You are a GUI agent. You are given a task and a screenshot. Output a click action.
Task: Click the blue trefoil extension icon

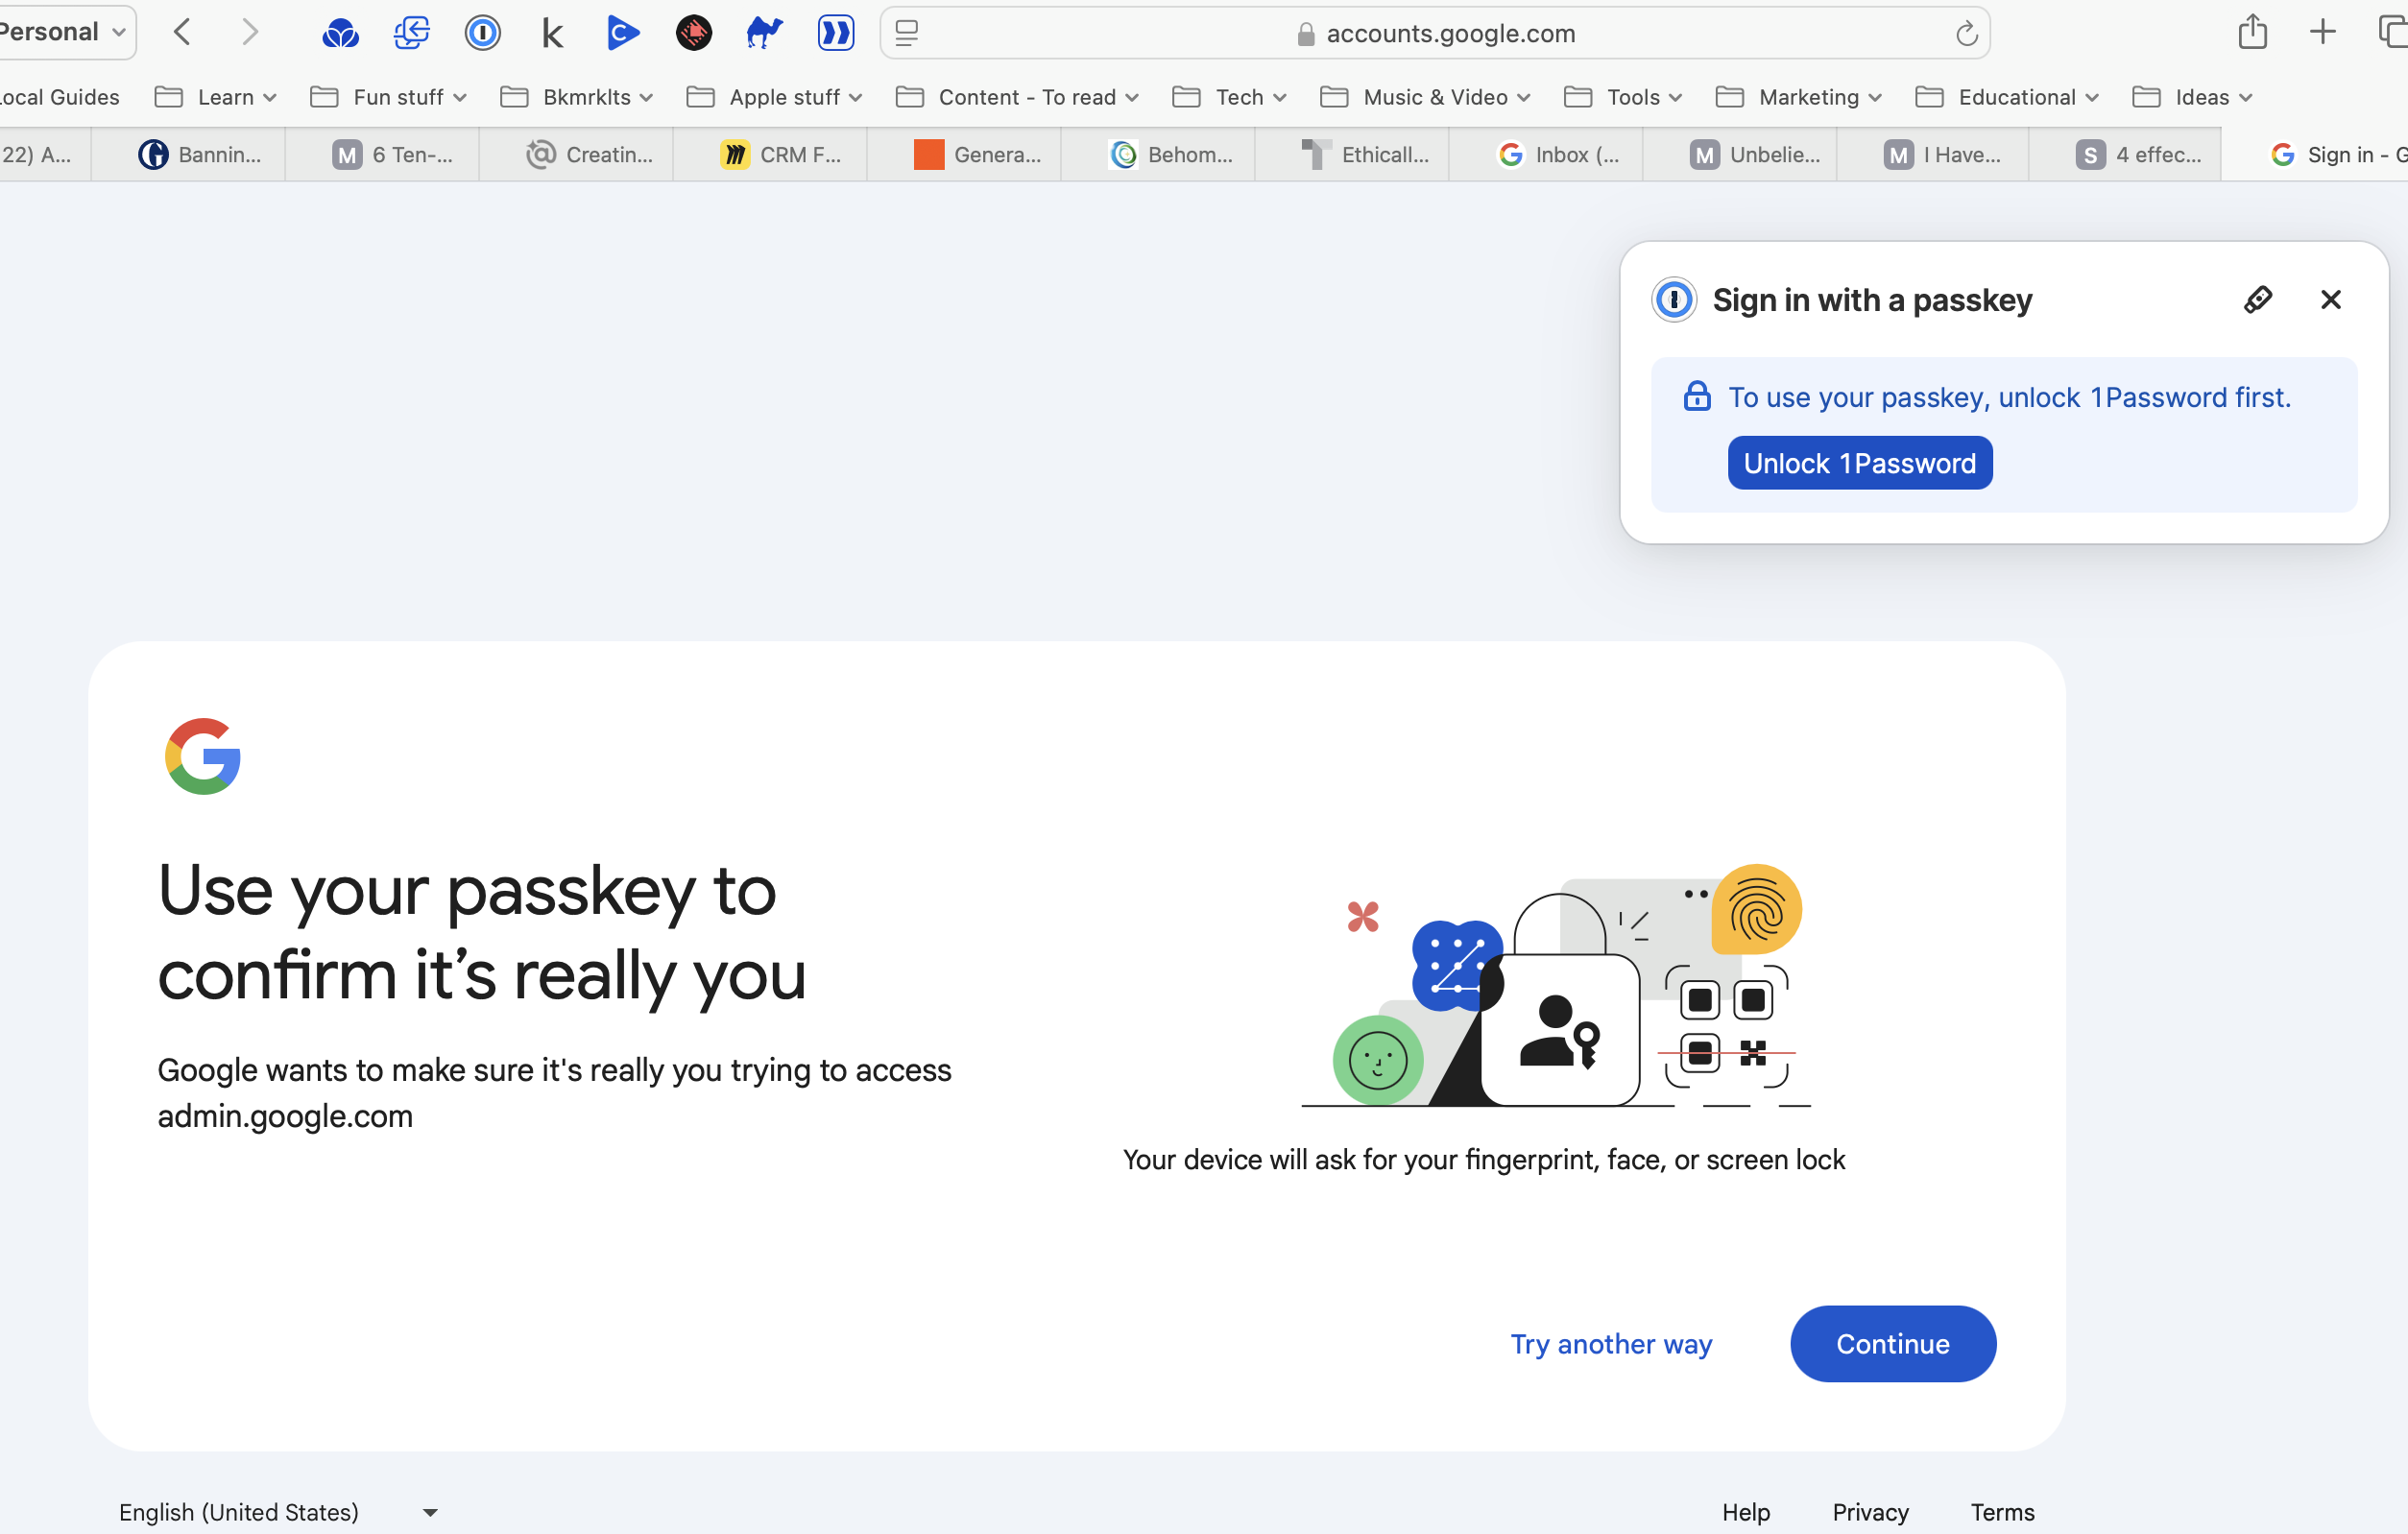click(340, 33)
